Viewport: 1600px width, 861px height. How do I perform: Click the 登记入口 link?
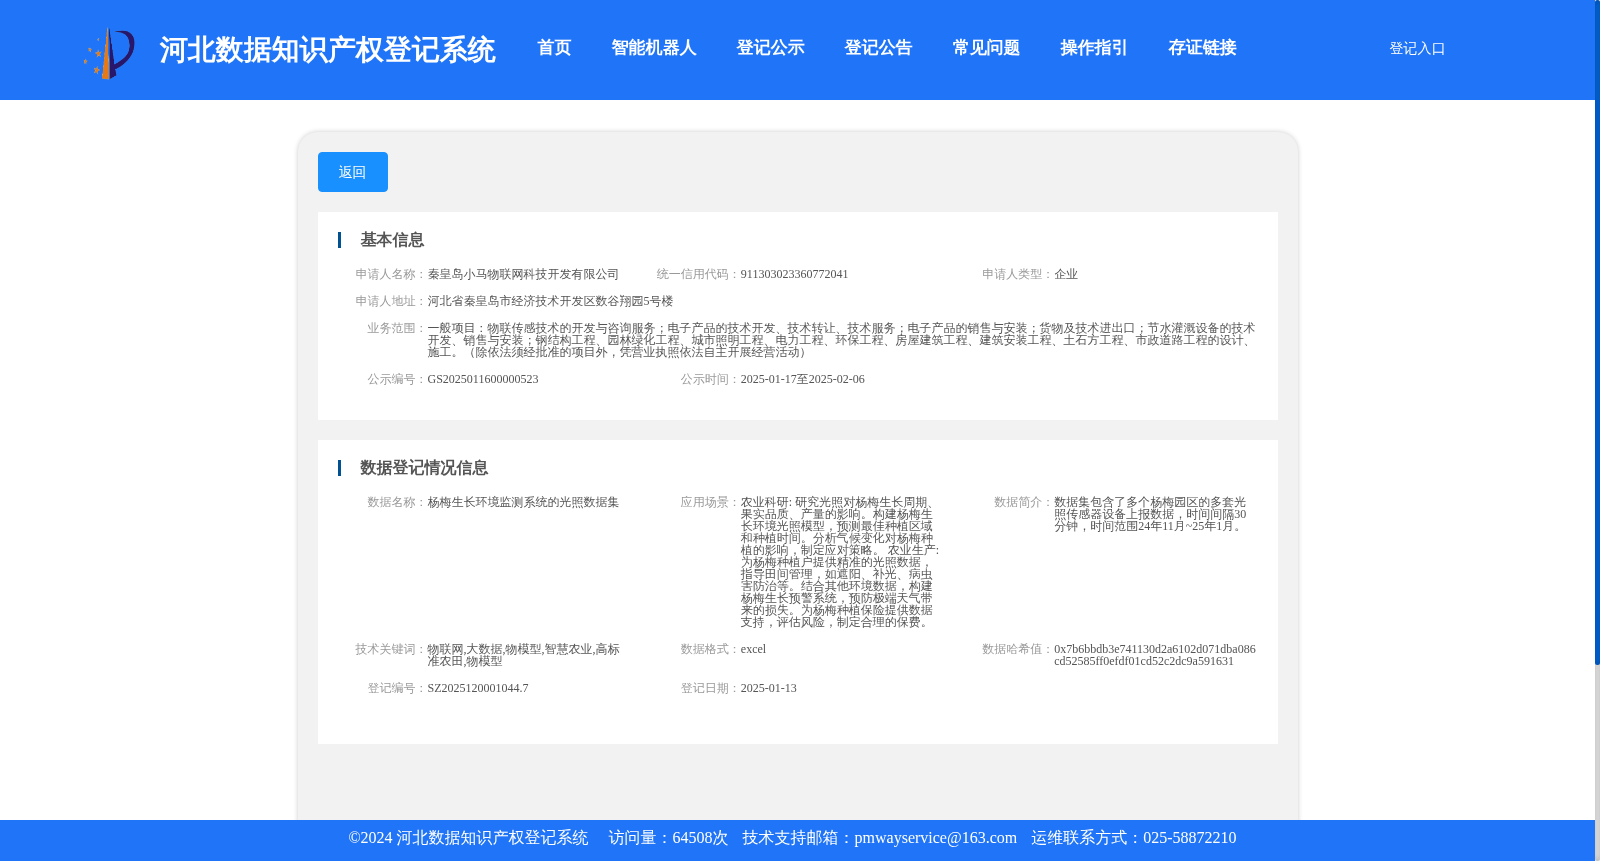click(1417, 48)
